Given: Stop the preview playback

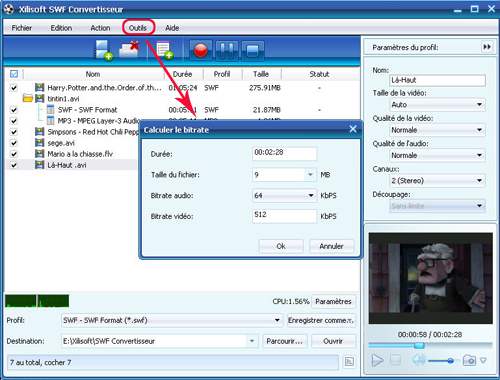Looking at the screenshot, I should (x=395, y=360).
